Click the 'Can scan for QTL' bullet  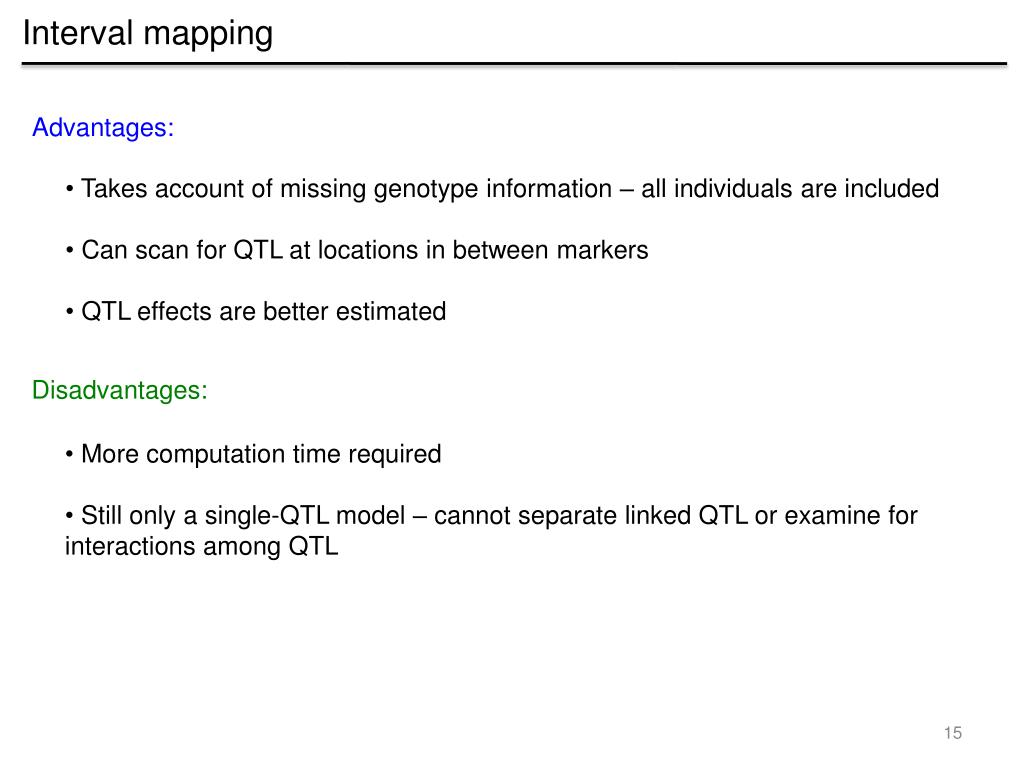(357, 250)
